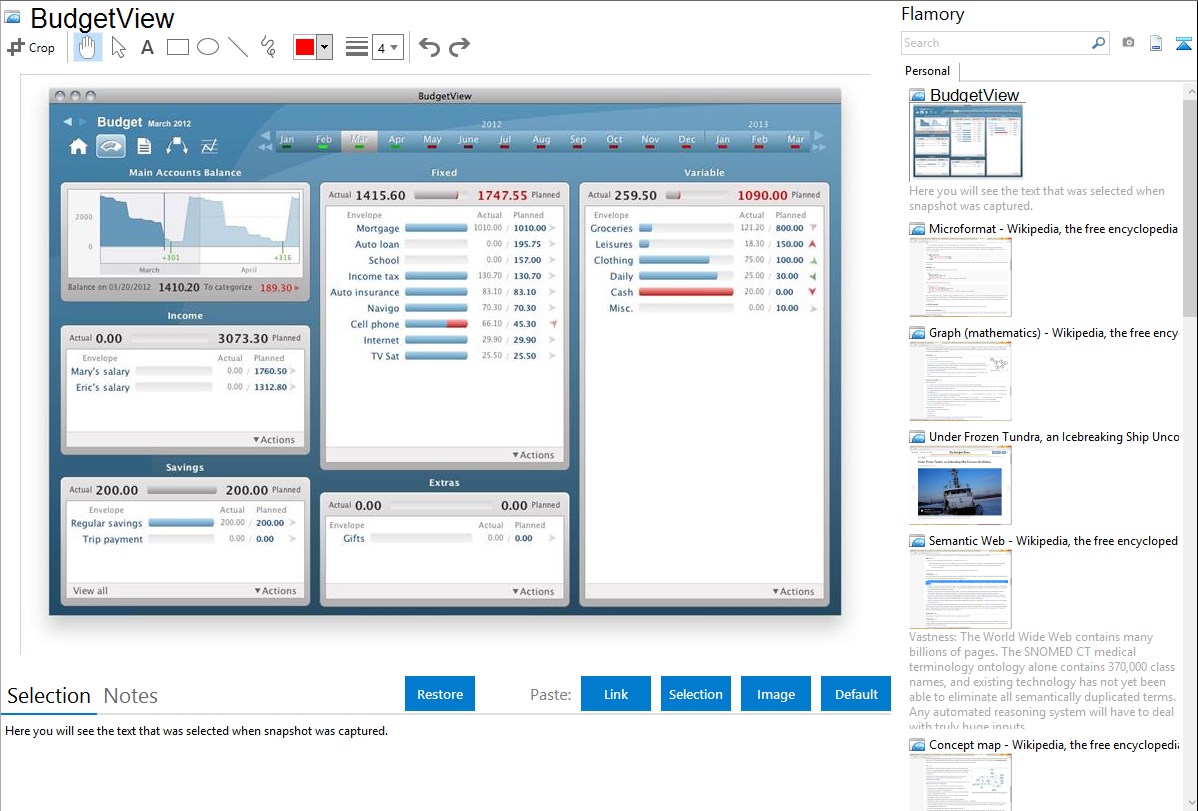1198x811 pixels.
Task: Click the Paste Image button
Action: pyautogui.click(x=776, y=694)
